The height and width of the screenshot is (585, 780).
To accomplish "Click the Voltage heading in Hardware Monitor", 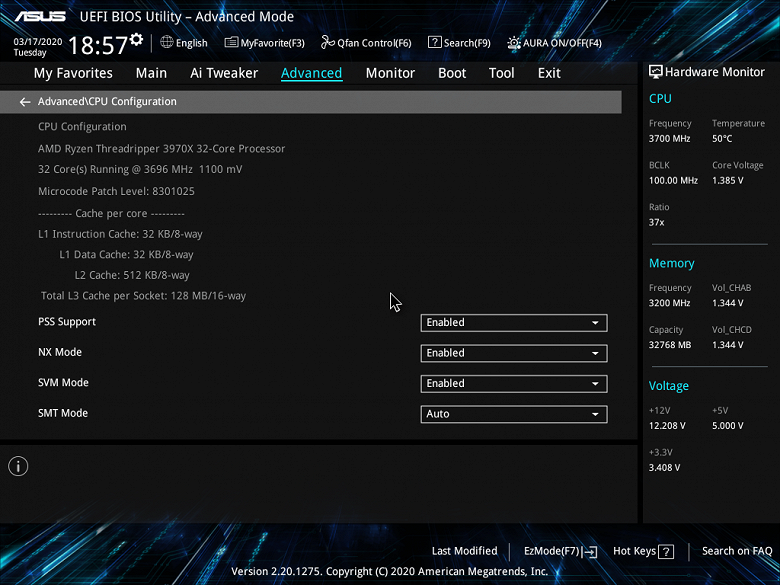I will point(669,386).
